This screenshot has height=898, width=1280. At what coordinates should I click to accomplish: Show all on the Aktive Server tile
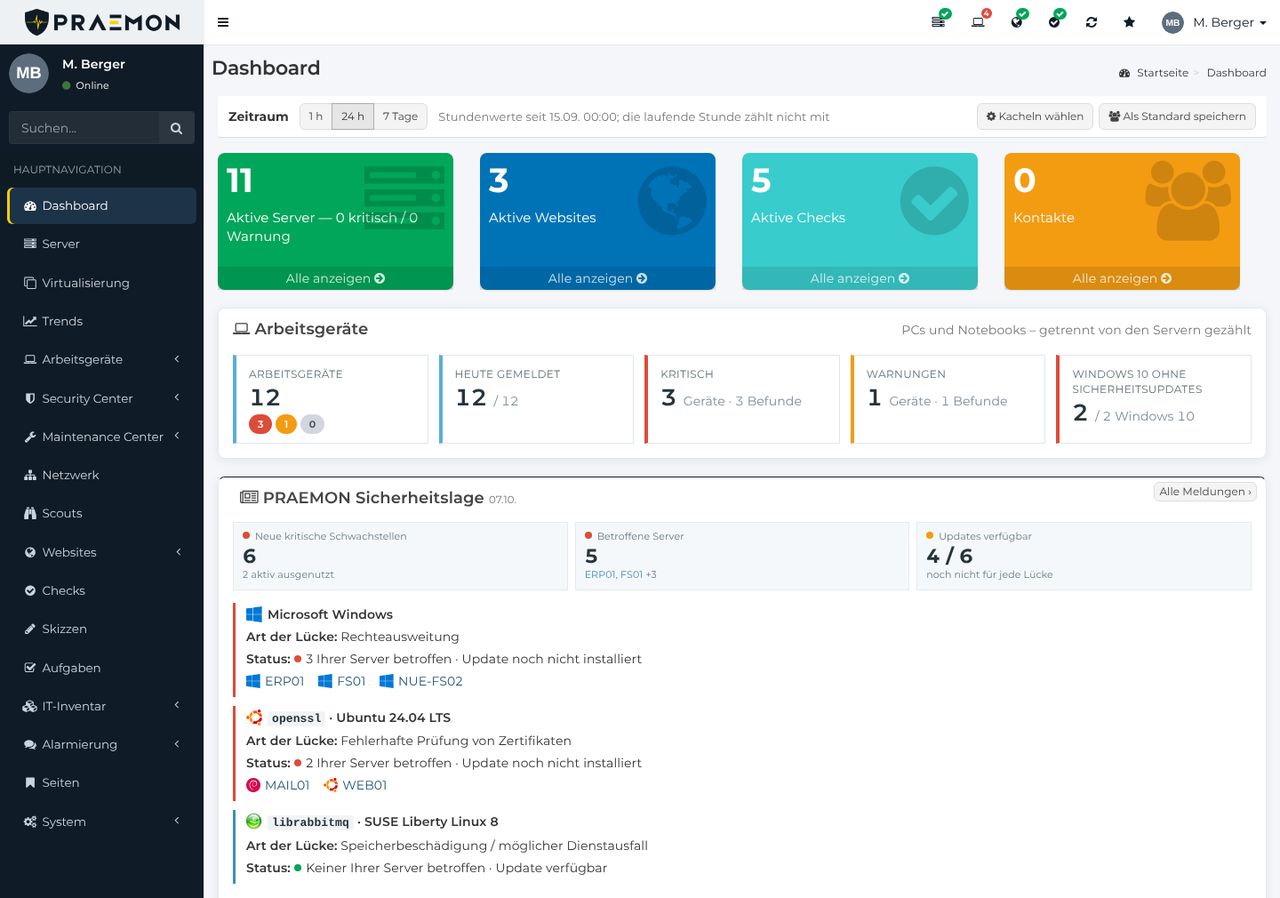(335, 278)
